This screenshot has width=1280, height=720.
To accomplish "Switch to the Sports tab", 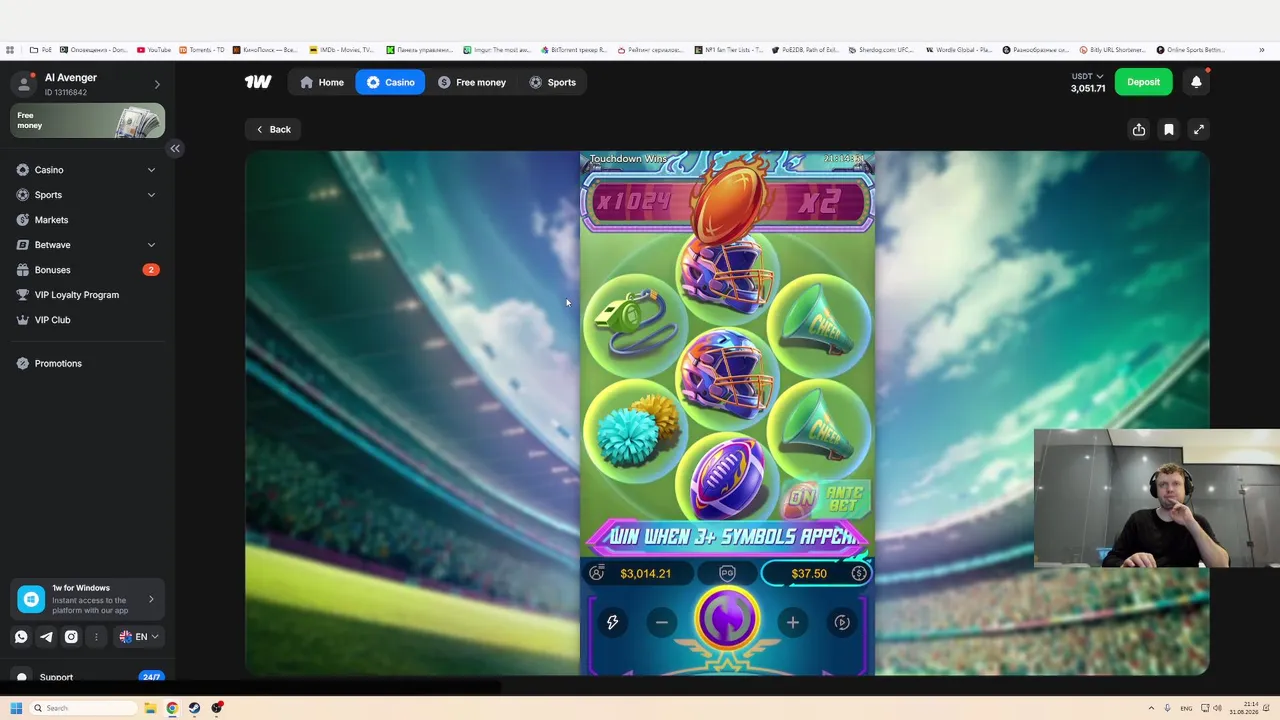I will (553, 82).
